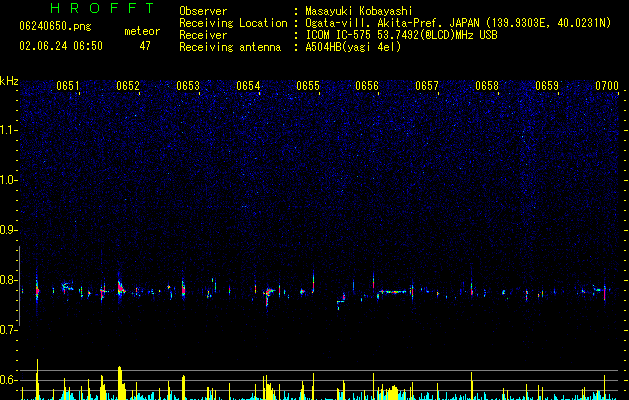The image size is (629, 400).
Task: Click the 0655 time marker
Action: pos(308,86)
